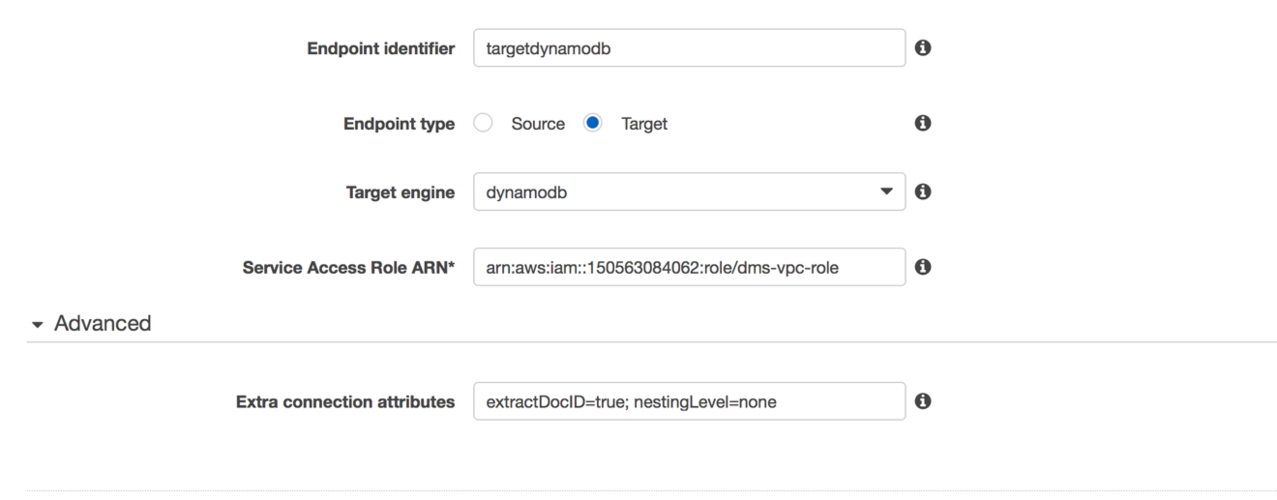Click the Endpoint identifier field containing targetdynamodb
Viewport: 1277px width, 500px height.
tap(689, 48)
